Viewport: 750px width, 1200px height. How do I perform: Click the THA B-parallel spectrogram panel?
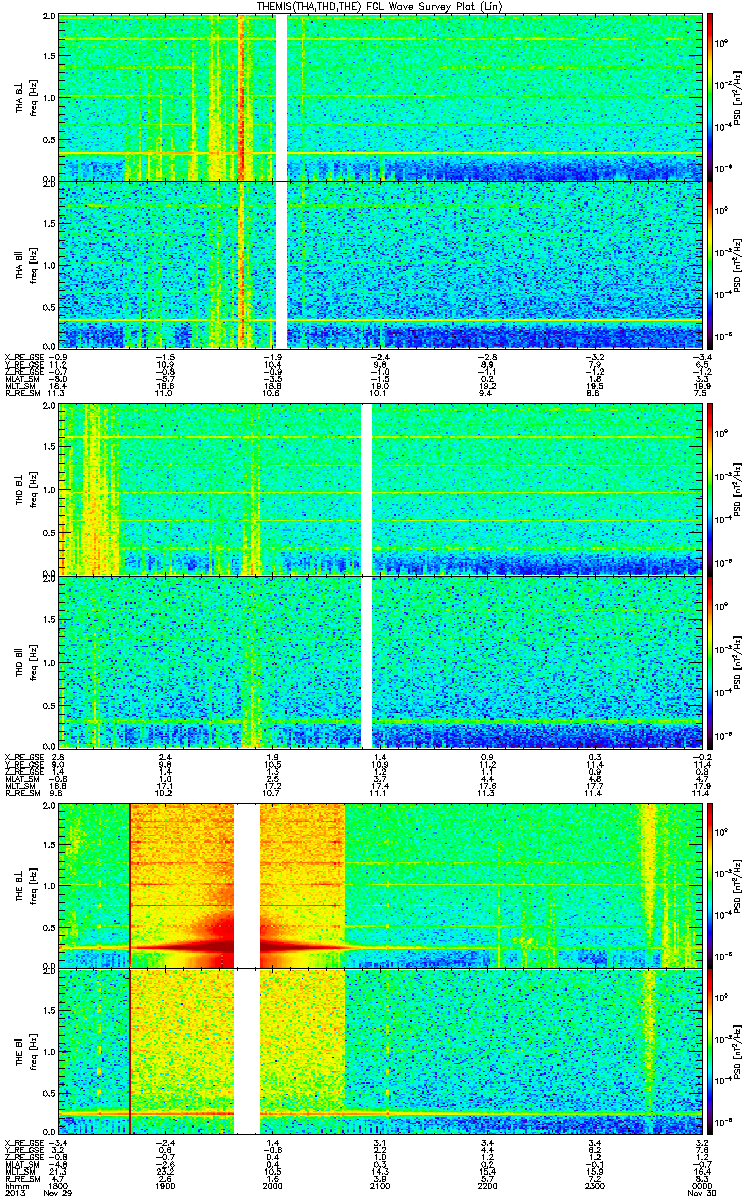coord(379,265)
